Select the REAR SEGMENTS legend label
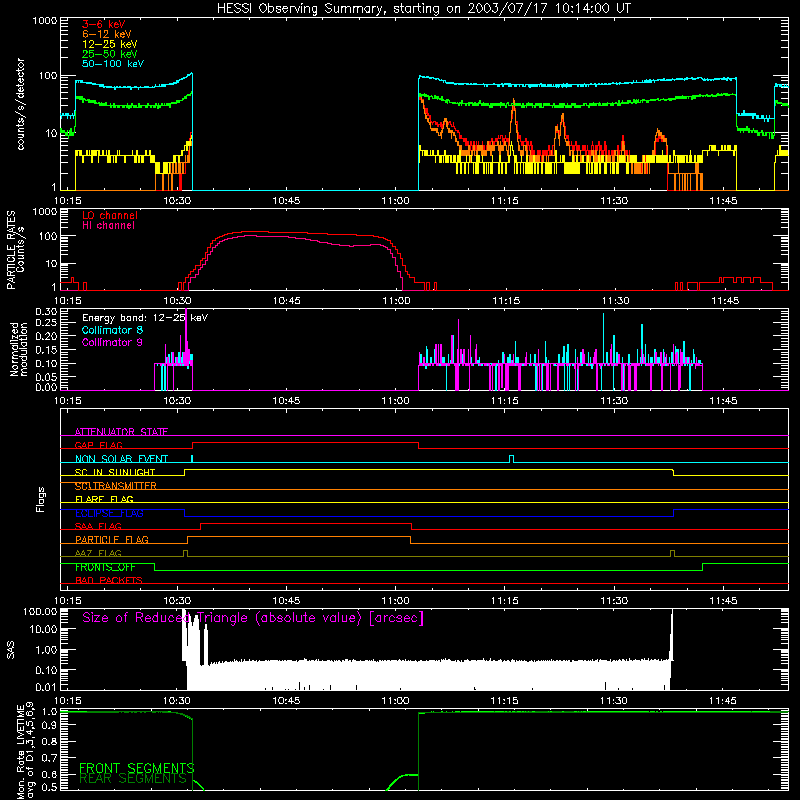Screen dimensions: 800x800 (x=133, y=778)
